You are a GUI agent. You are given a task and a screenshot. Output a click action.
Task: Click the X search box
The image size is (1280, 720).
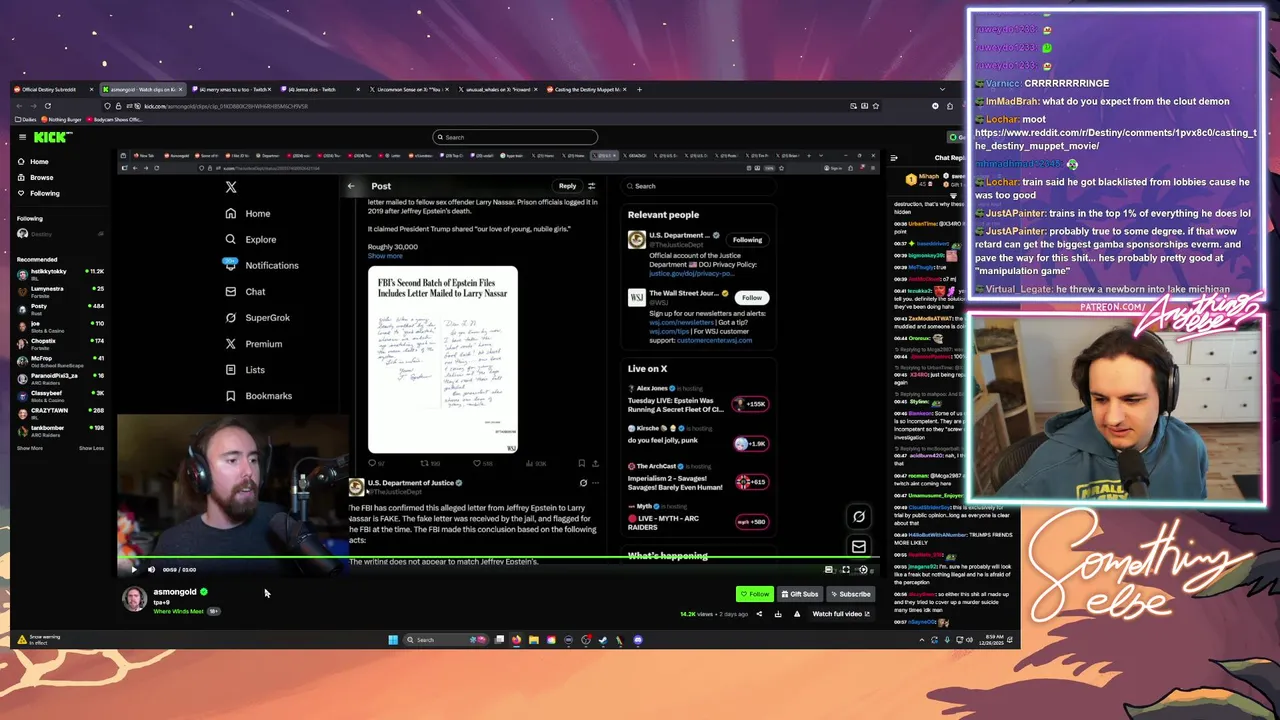tap(700, 186)
